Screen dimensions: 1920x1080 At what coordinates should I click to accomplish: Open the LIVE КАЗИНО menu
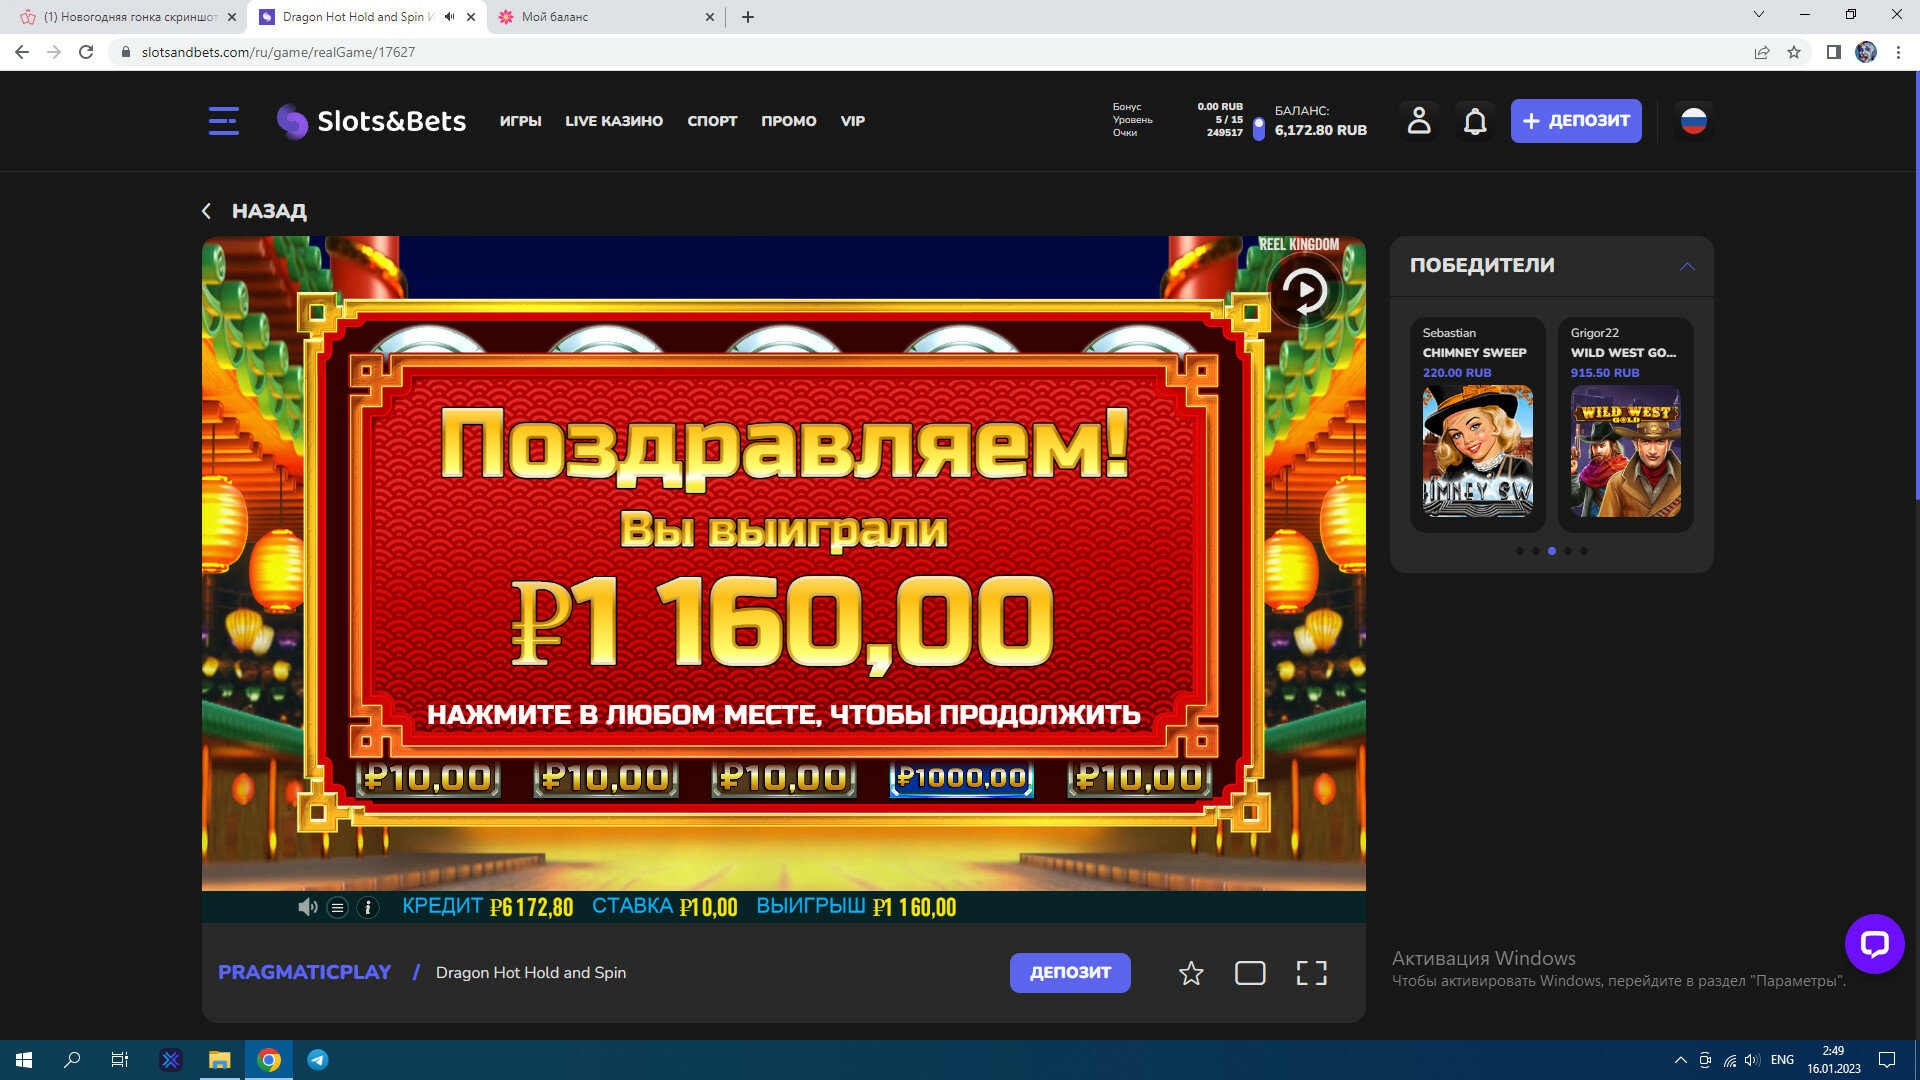pyautogui.click(x=613, y=121)
